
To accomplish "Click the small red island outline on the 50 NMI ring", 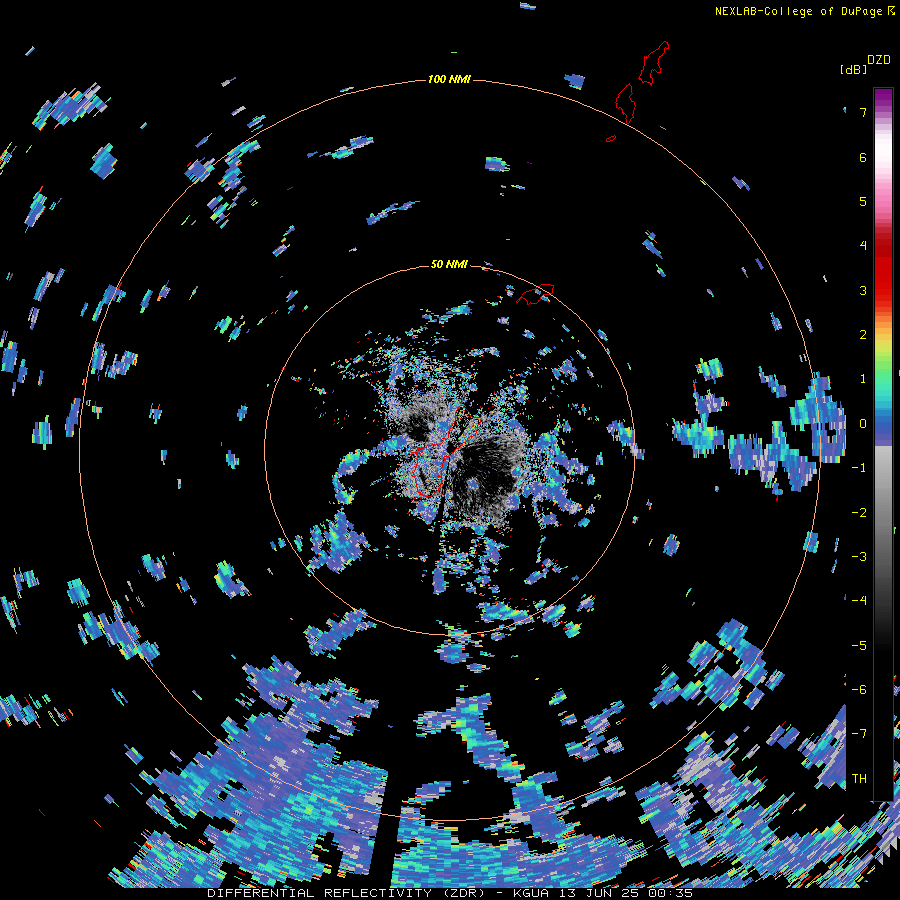I will (x=535, y=294).
